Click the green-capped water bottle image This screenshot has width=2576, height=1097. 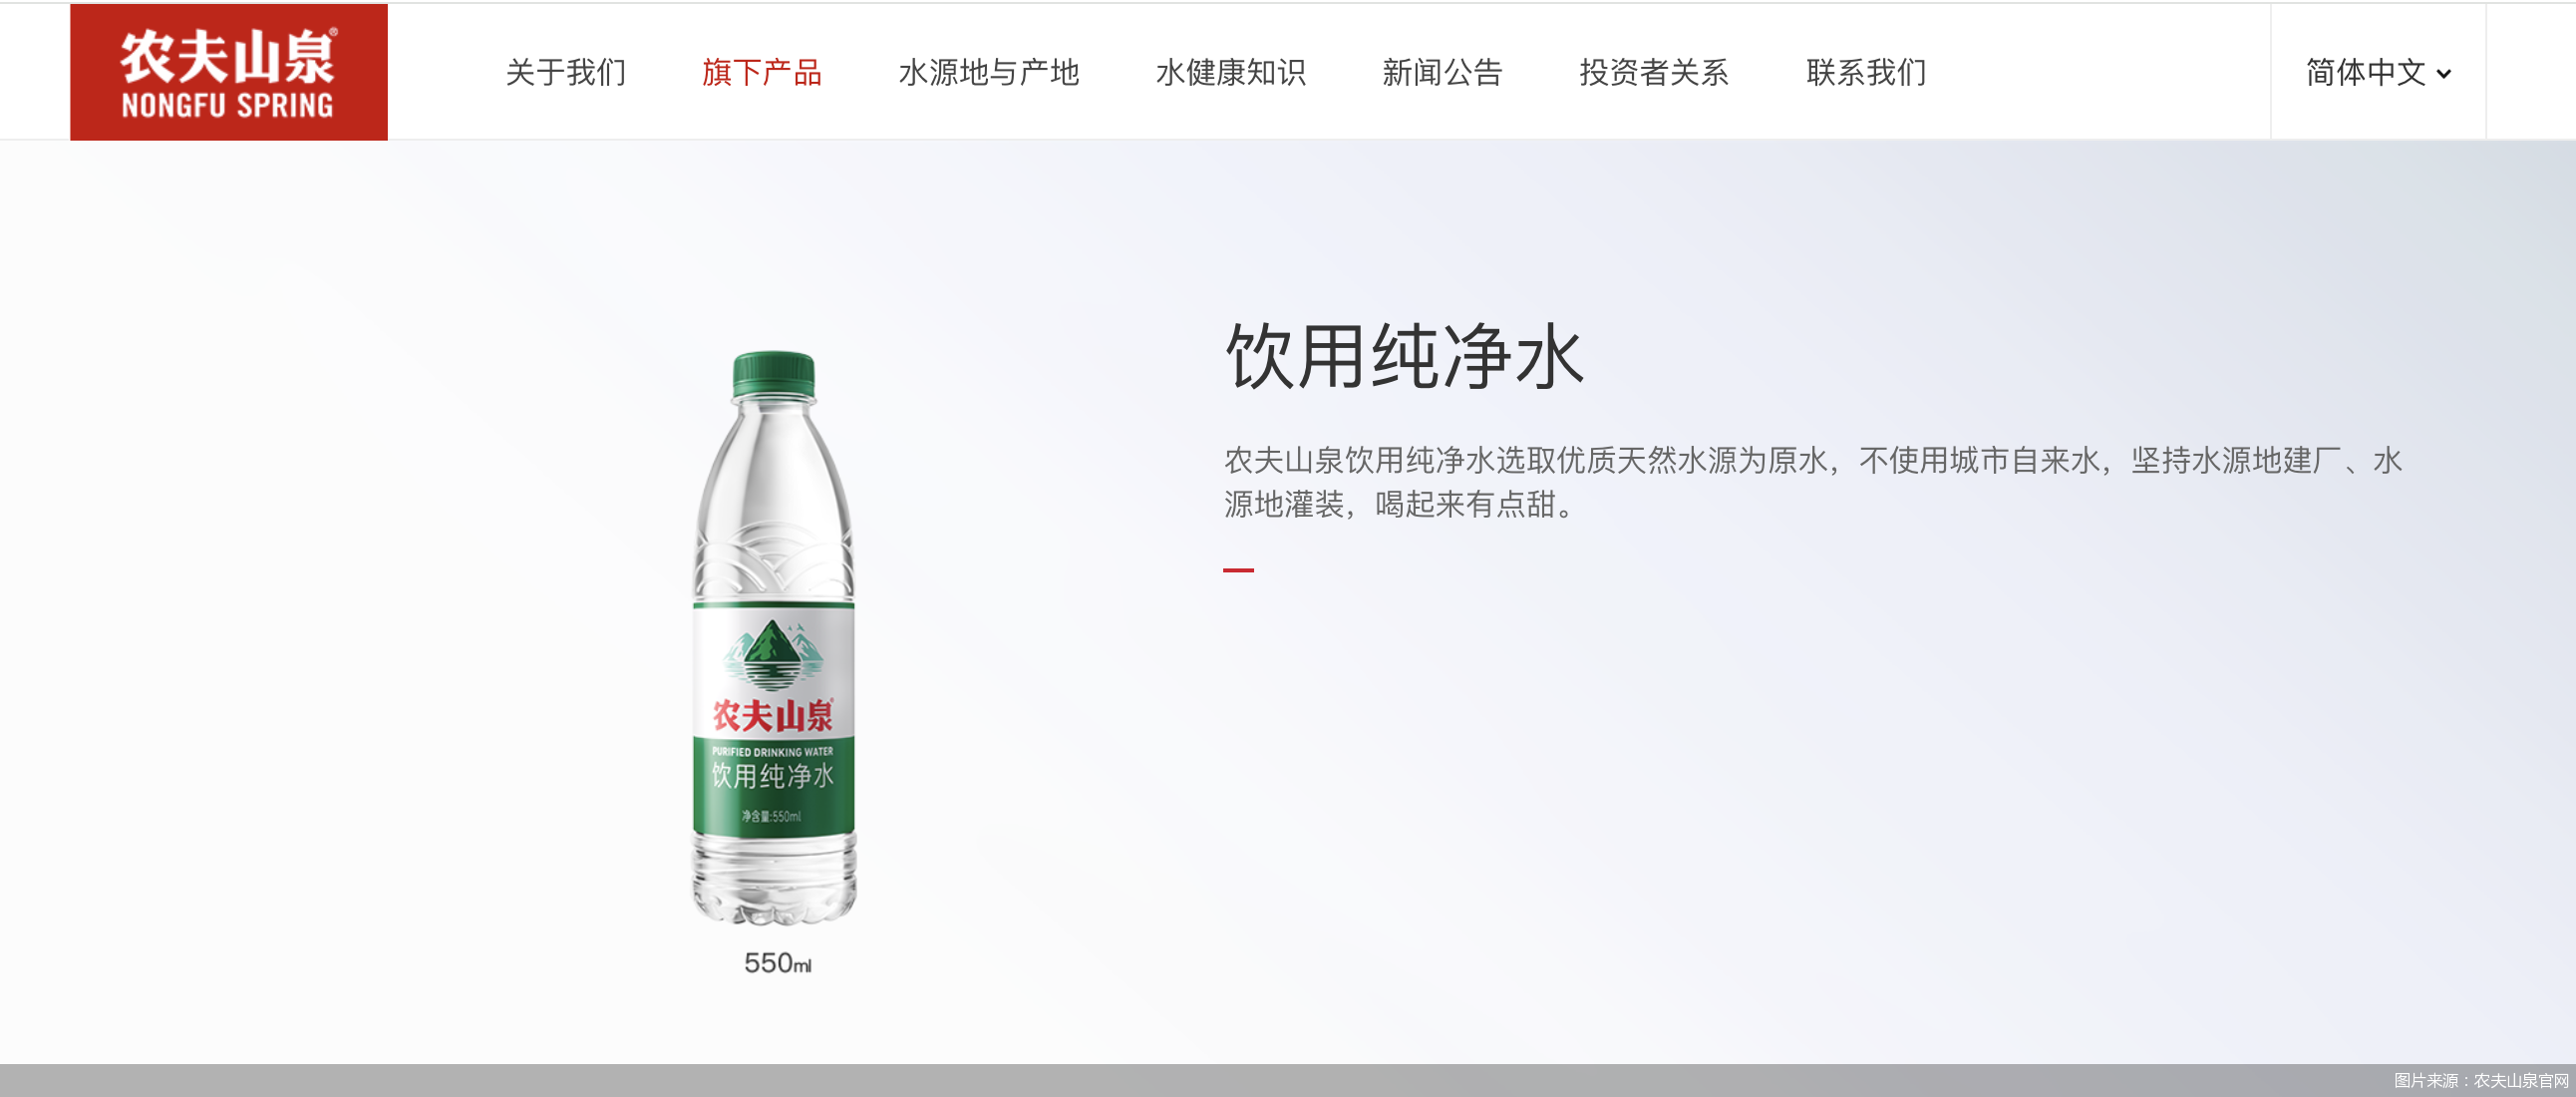(774, 637)
